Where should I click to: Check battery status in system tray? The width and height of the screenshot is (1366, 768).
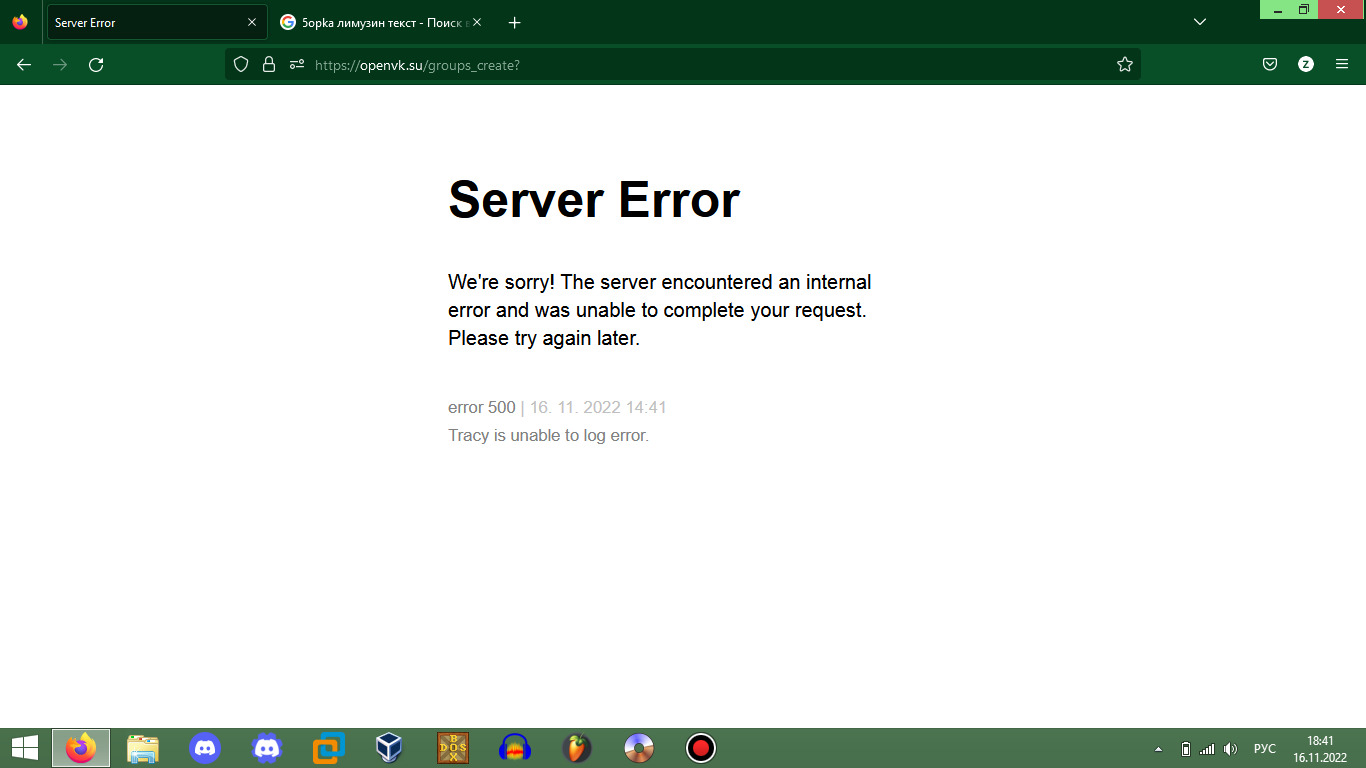pyautogui.click(x=1186, y=748)
